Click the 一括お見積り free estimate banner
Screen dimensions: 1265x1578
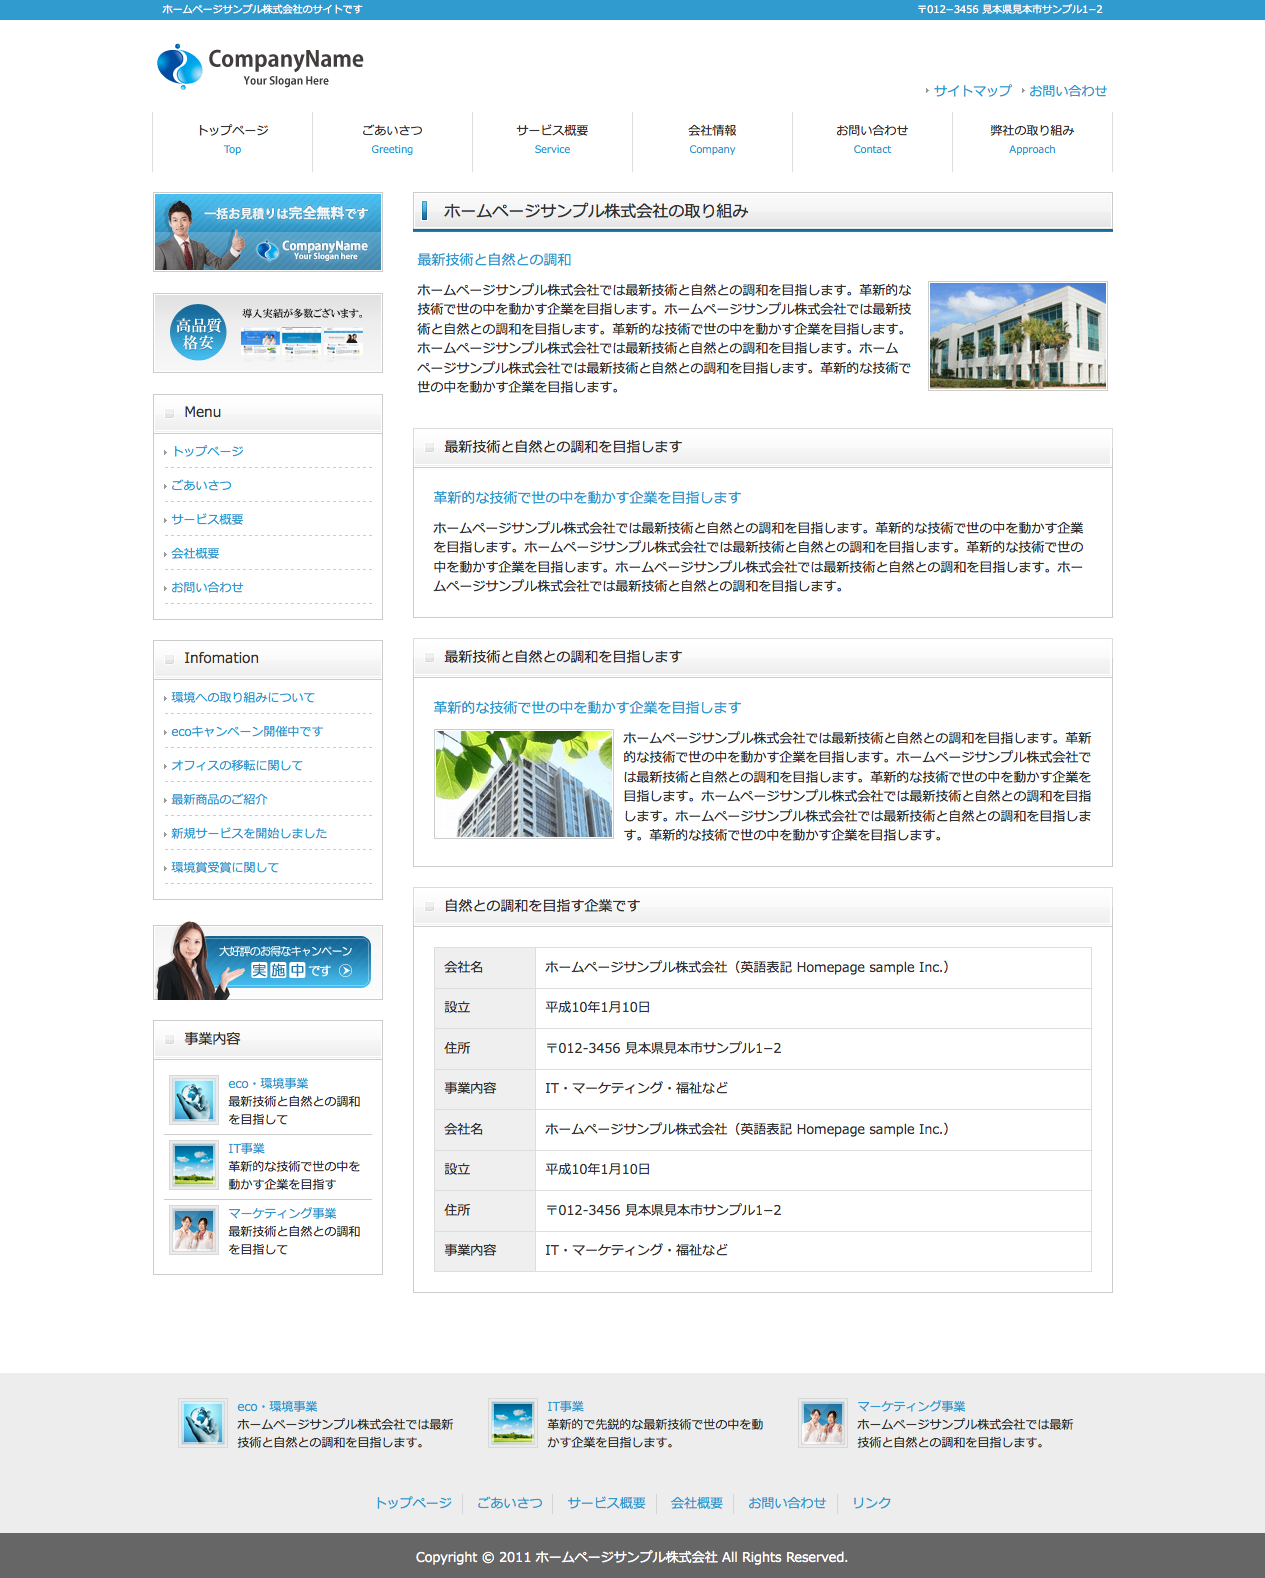click(268, 232)
